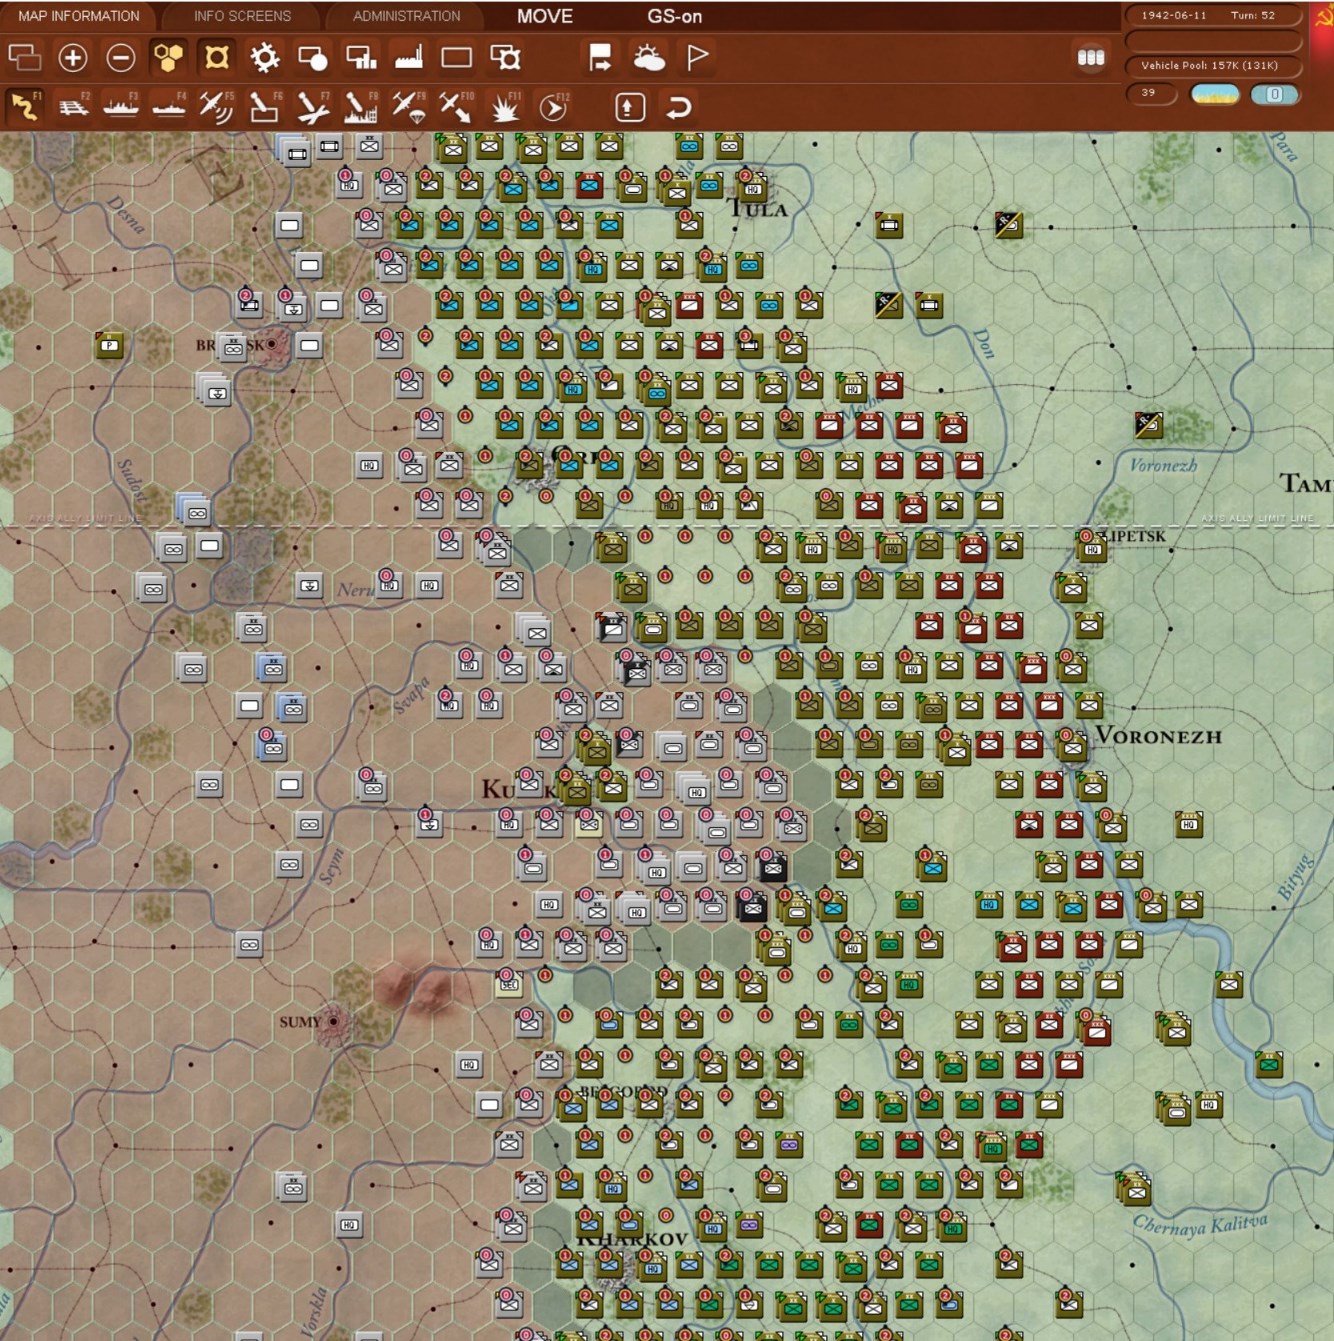Click the Voronezh city label on the map
1334x1341 pixels.
point(1159,736)
